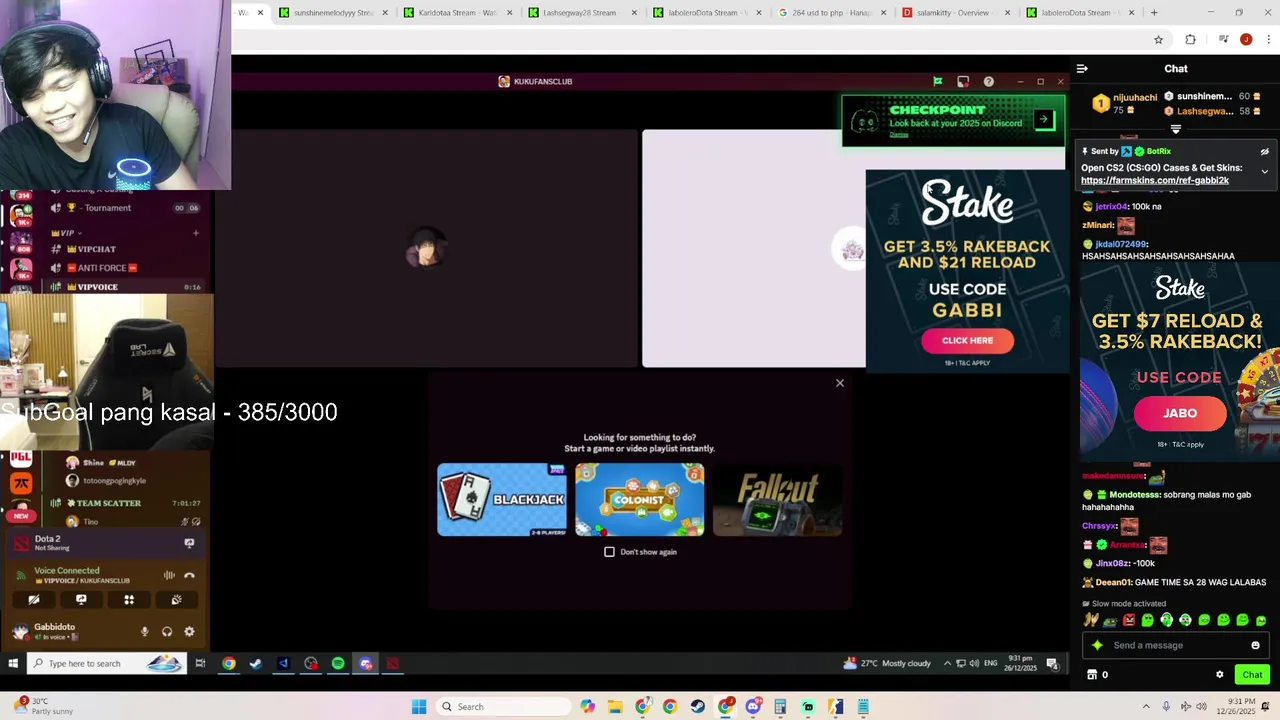Open the Fnatic server icon
The image size is (1280, 720).
point(21,485)
